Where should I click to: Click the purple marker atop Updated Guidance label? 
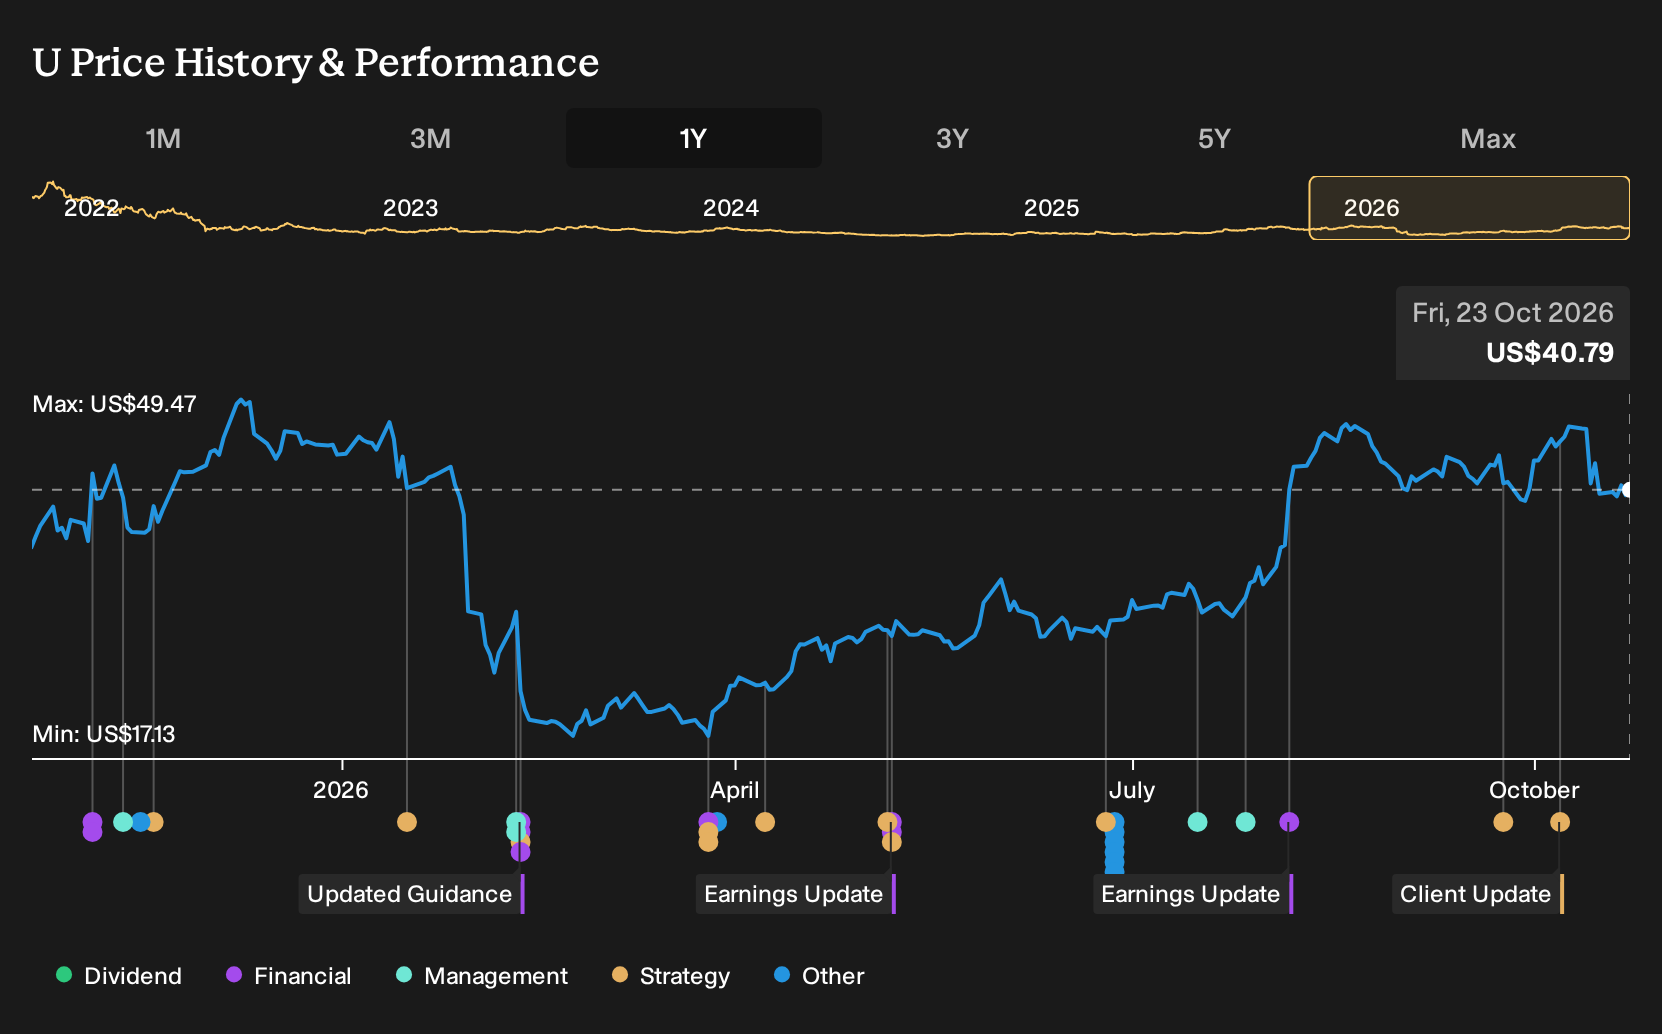pyautogui.click(x=520, y=852)
